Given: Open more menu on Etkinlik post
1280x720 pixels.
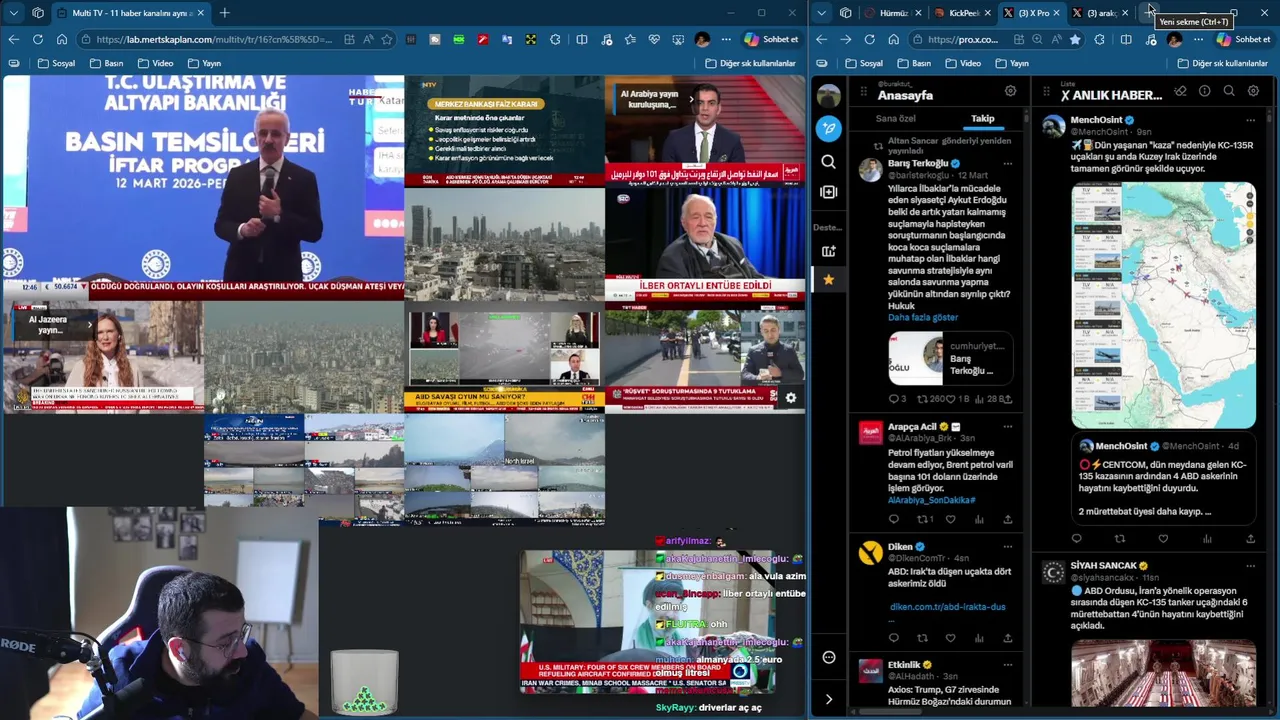Looking at the screenshot, I should click(1007, 665).
